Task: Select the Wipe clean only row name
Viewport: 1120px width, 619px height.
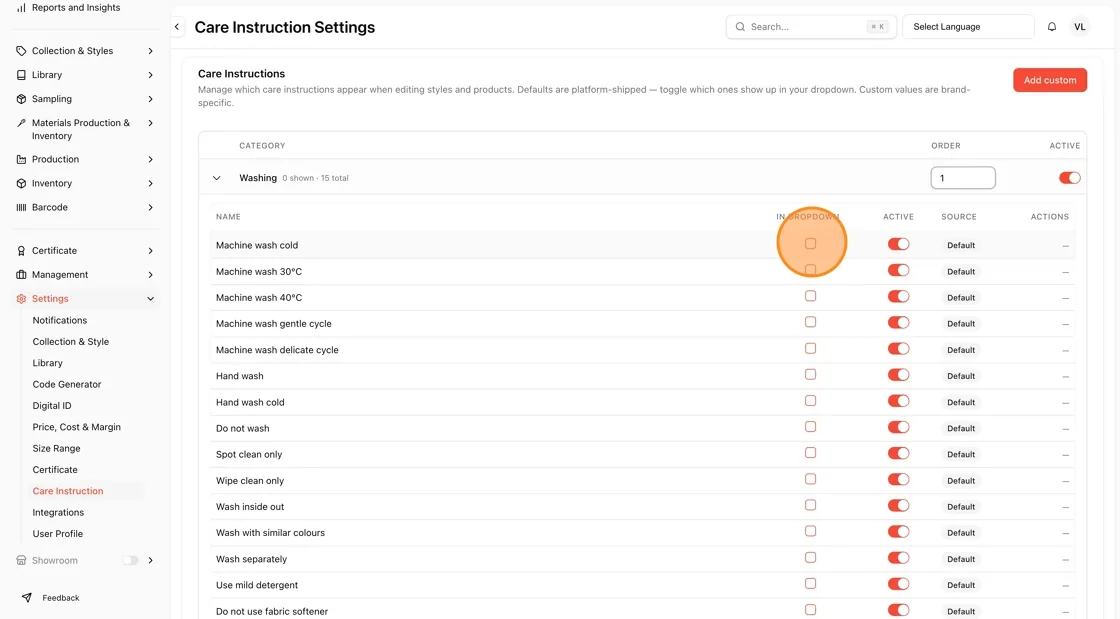Action: click(249, 480)
